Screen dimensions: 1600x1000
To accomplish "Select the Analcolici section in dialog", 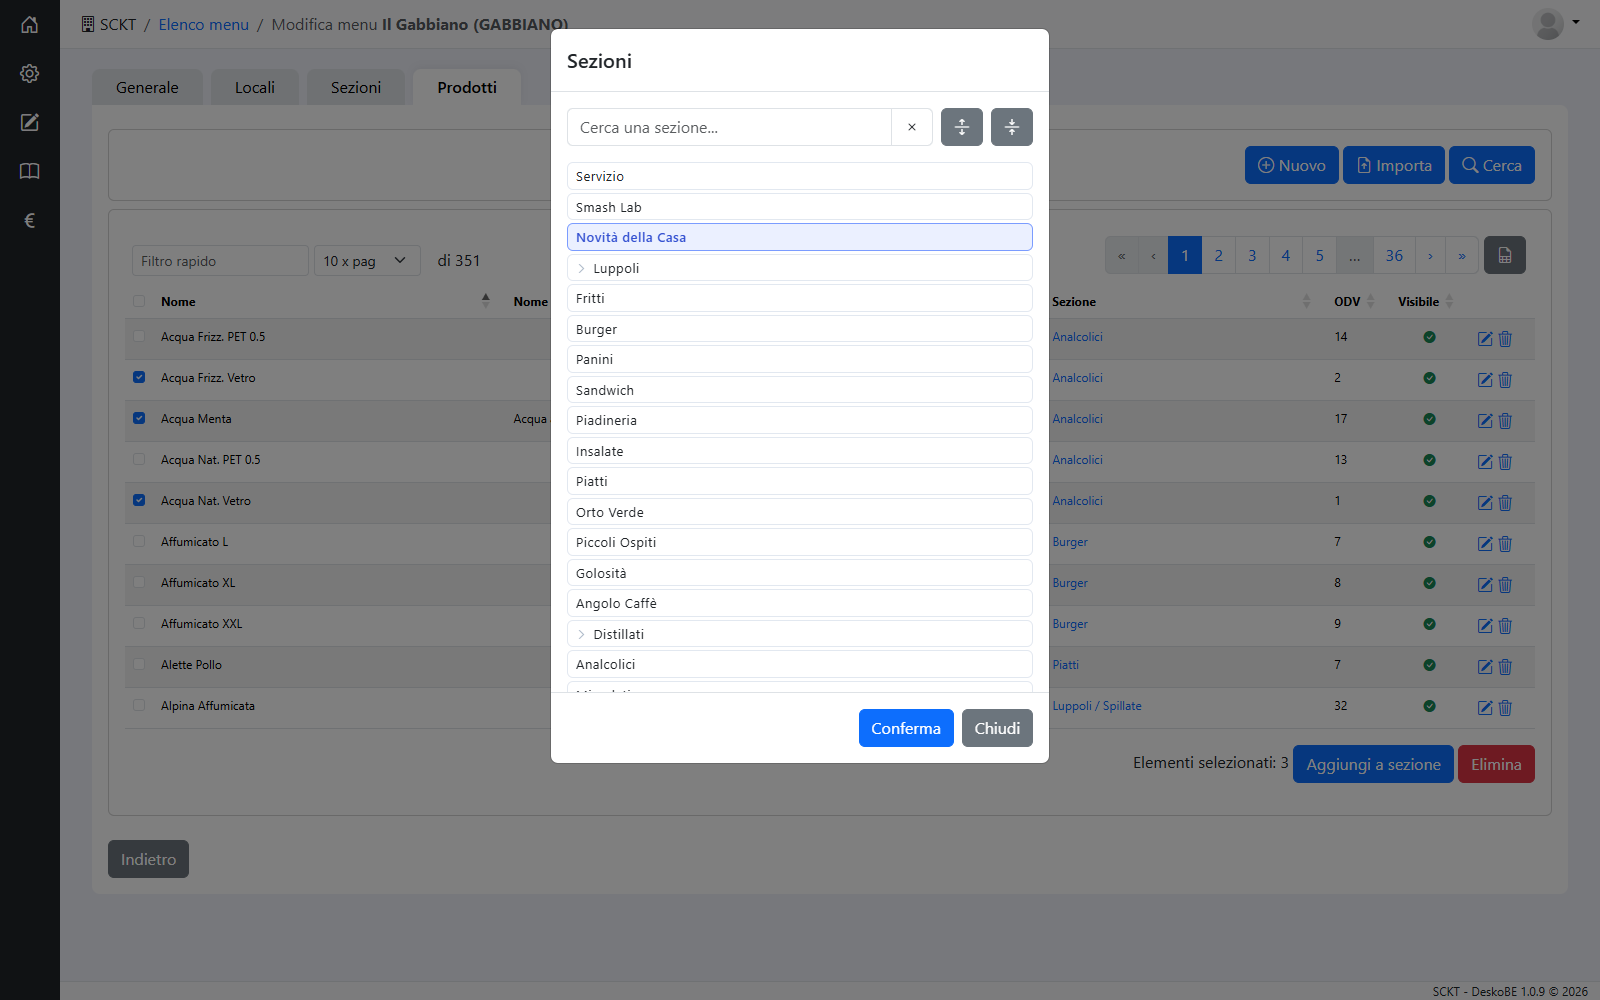I will [800, 664].
